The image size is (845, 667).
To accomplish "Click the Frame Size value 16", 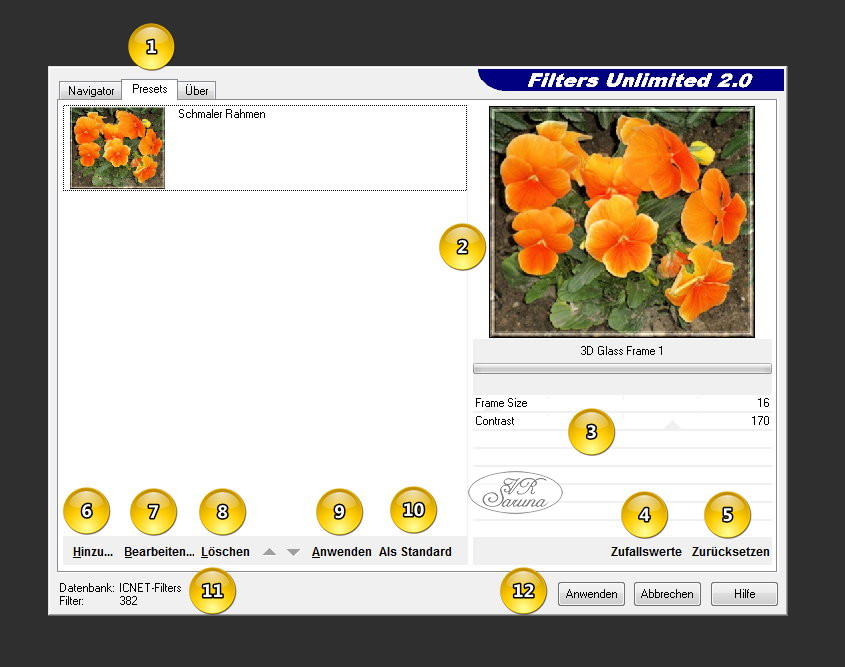I will point(763,403).
